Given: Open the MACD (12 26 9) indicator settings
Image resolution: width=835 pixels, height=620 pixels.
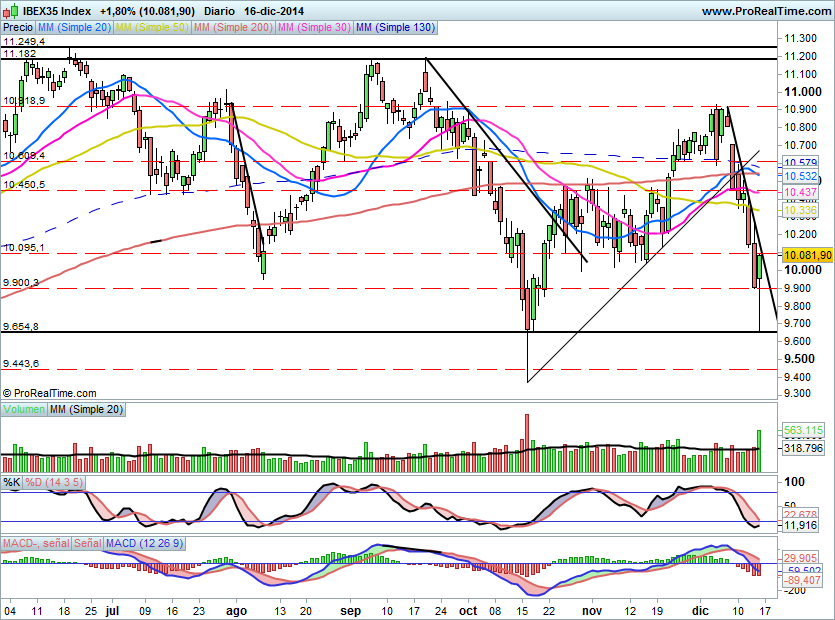Looking at the screenshot, I should 145,542.
